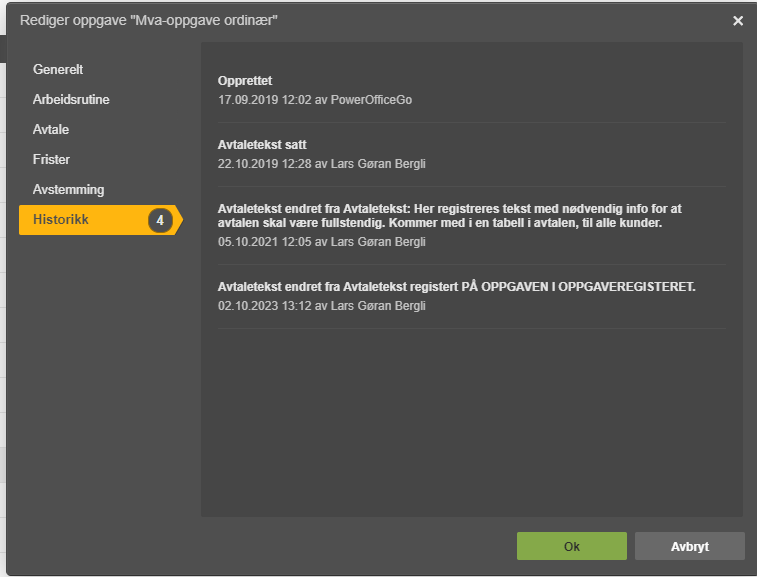Open the Generelt section

click(58, 70)
